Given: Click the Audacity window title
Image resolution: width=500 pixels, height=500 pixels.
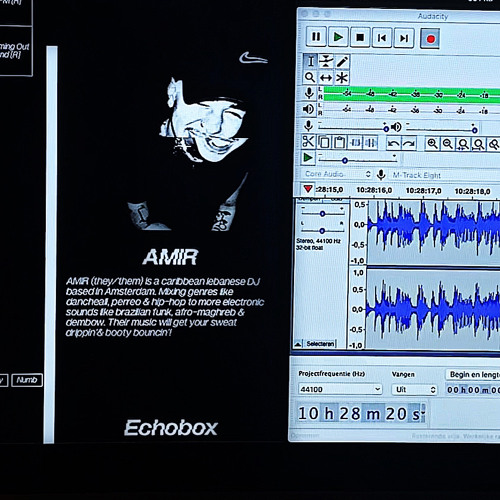Looking at the screenshot, I should (x=433, y=16).
